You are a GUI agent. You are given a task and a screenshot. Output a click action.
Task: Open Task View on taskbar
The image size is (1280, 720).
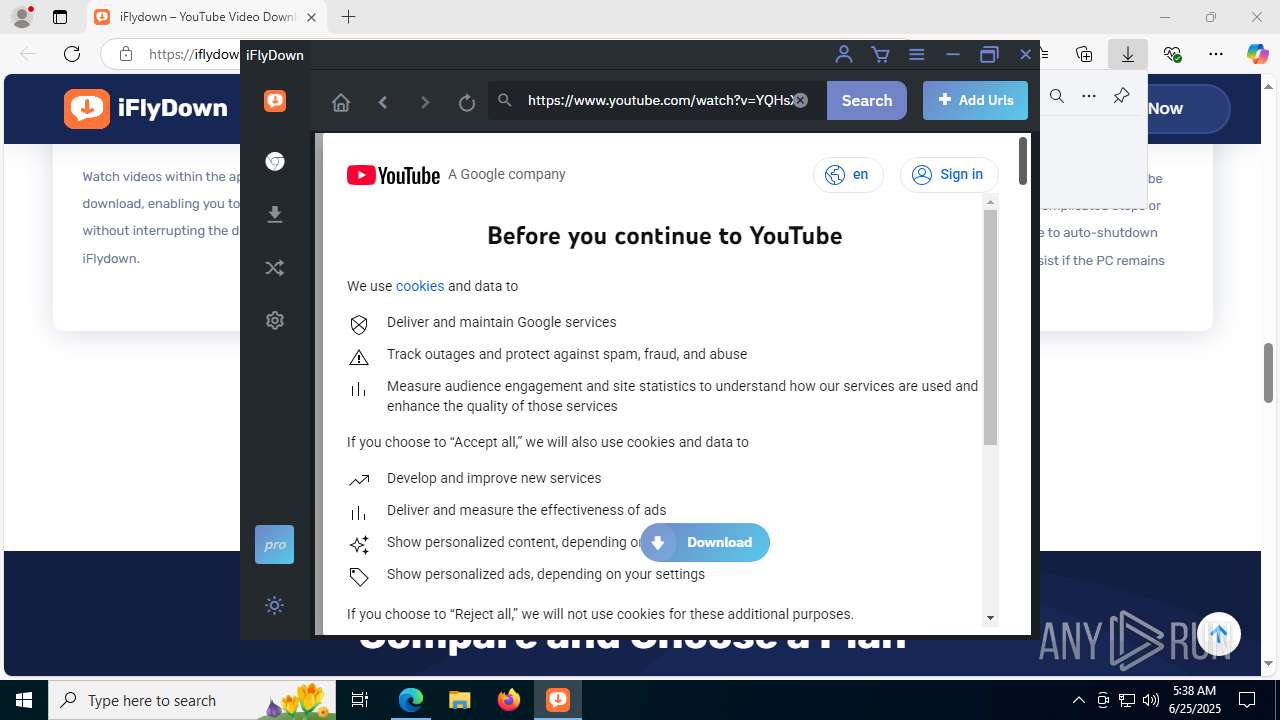point(360,700)
